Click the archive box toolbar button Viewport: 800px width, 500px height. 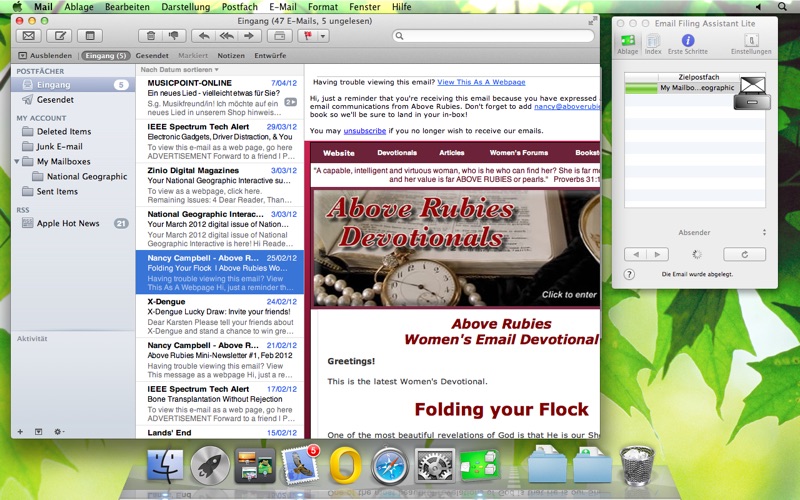(x=280, y=36)
